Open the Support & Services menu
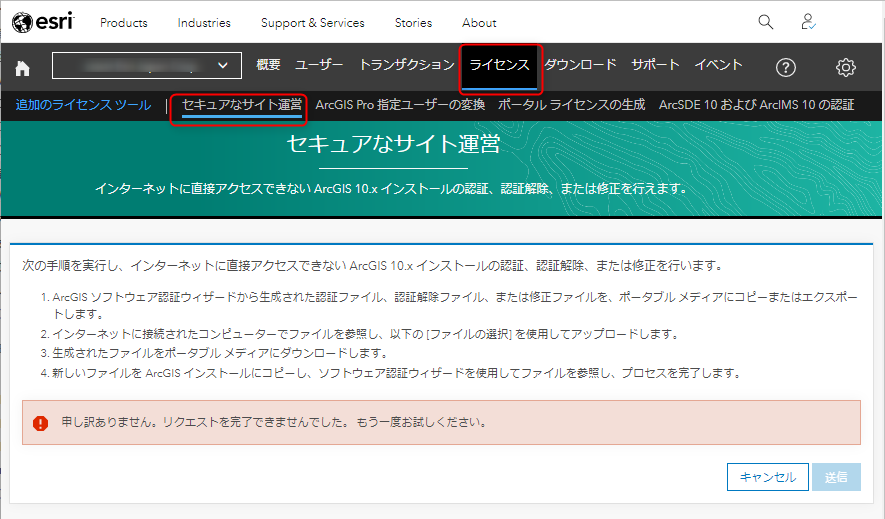Image resolution: width=885 pixels, height=519 pixels. (313, 23)
